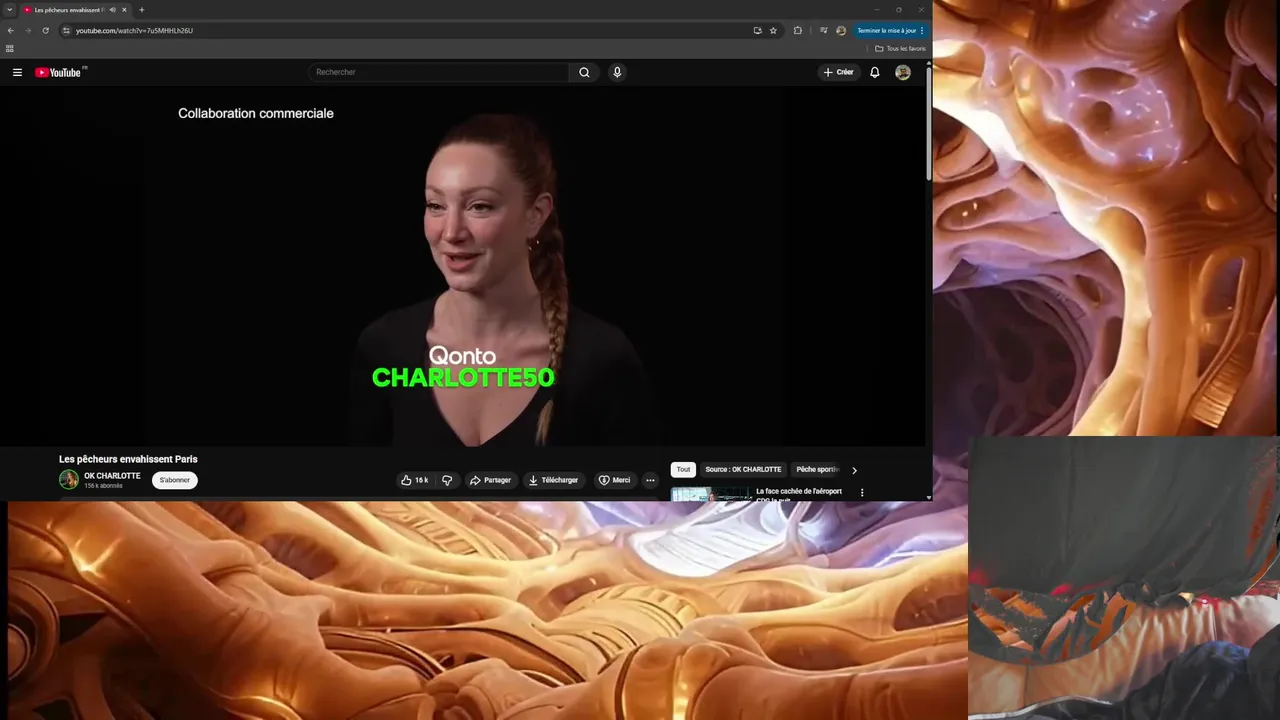
Task: Click Terminer la mise à jour button
Action: pos(890,31)
